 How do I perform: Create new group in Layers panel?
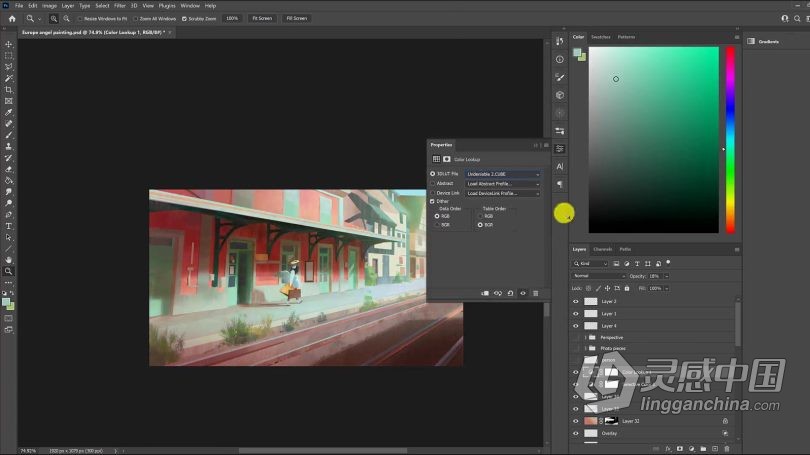(x=703, y=449)
